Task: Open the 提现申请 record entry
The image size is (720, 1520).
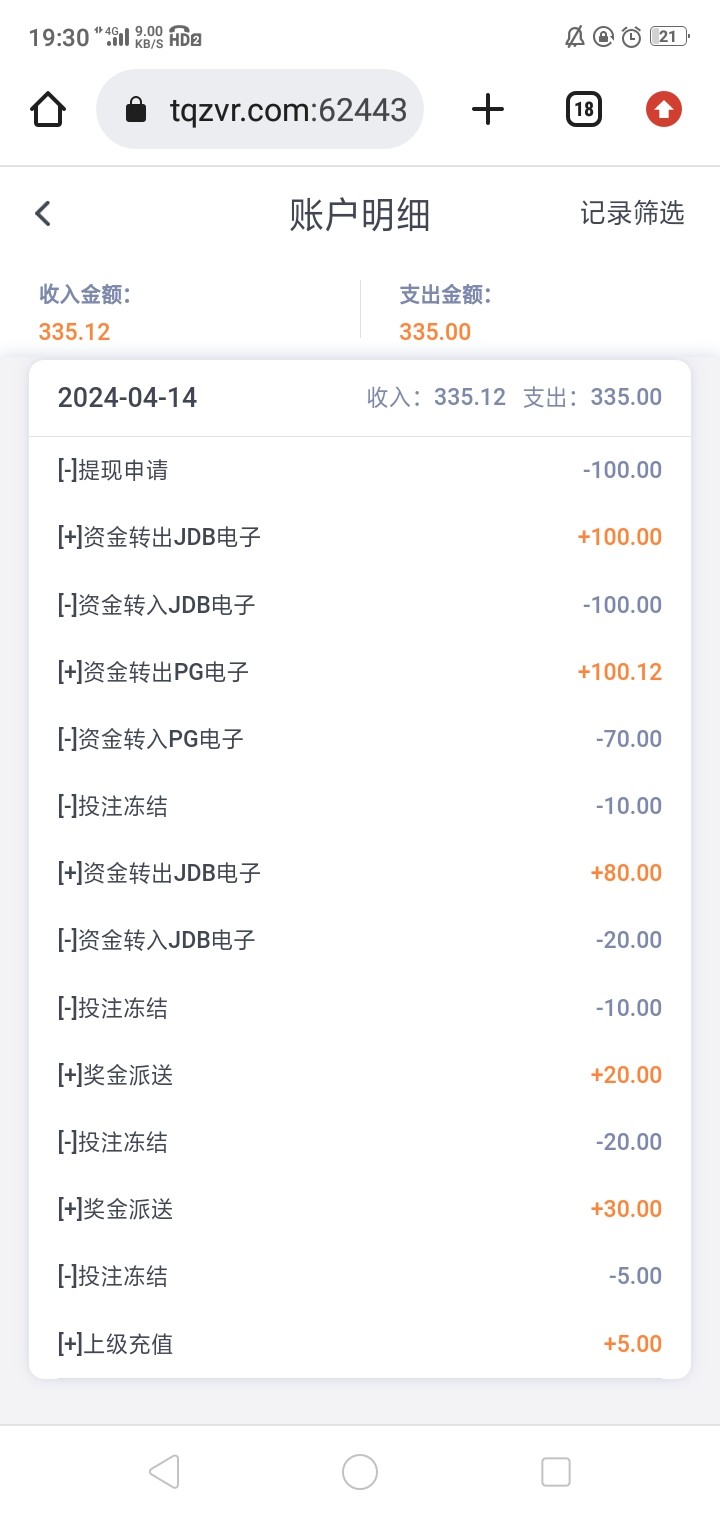Action: click(360, 470)
